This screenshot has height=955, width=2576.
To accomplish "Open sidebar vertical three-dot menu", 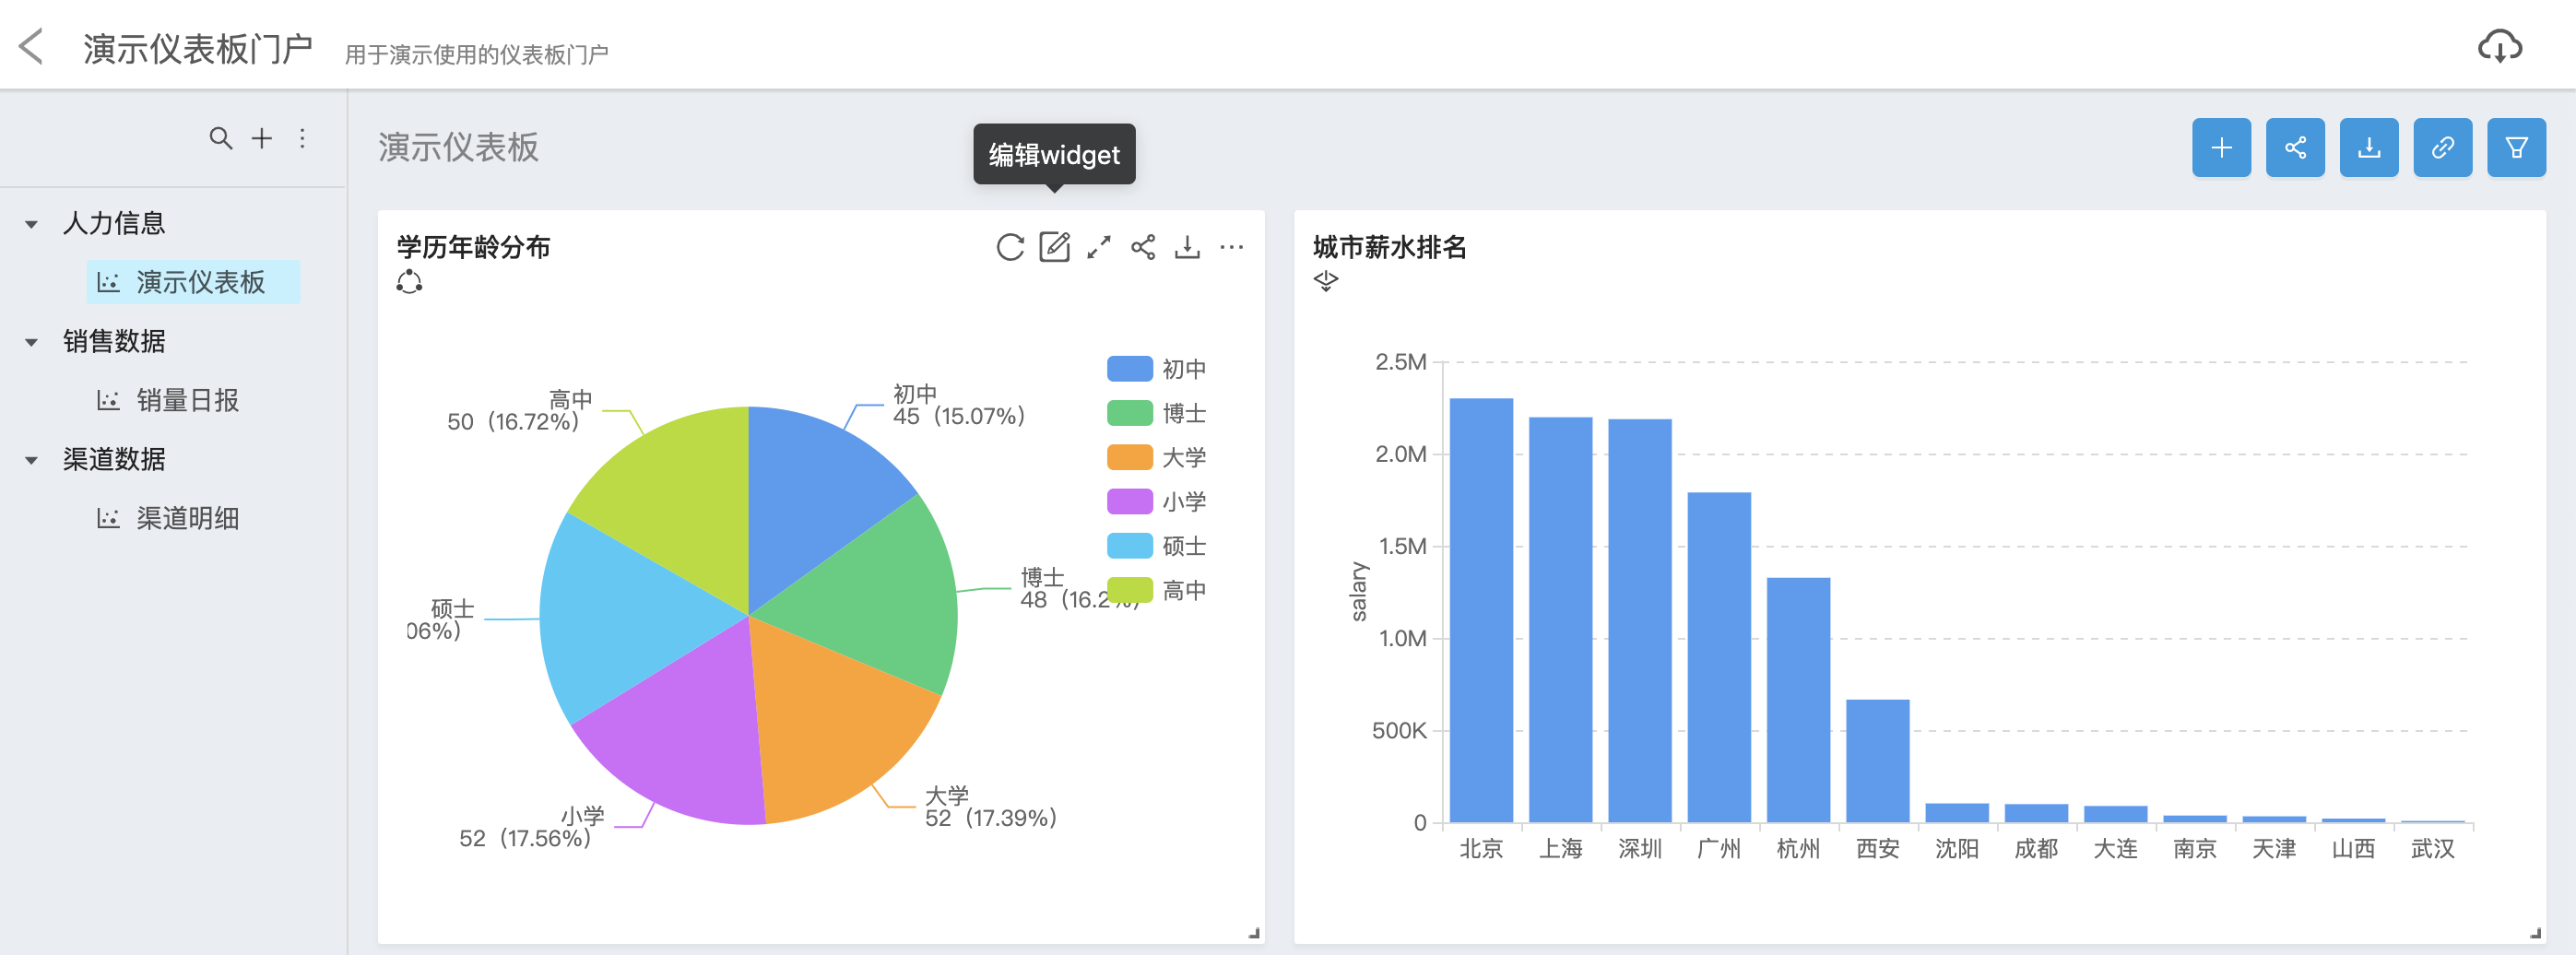I will [x=302, y=138].
